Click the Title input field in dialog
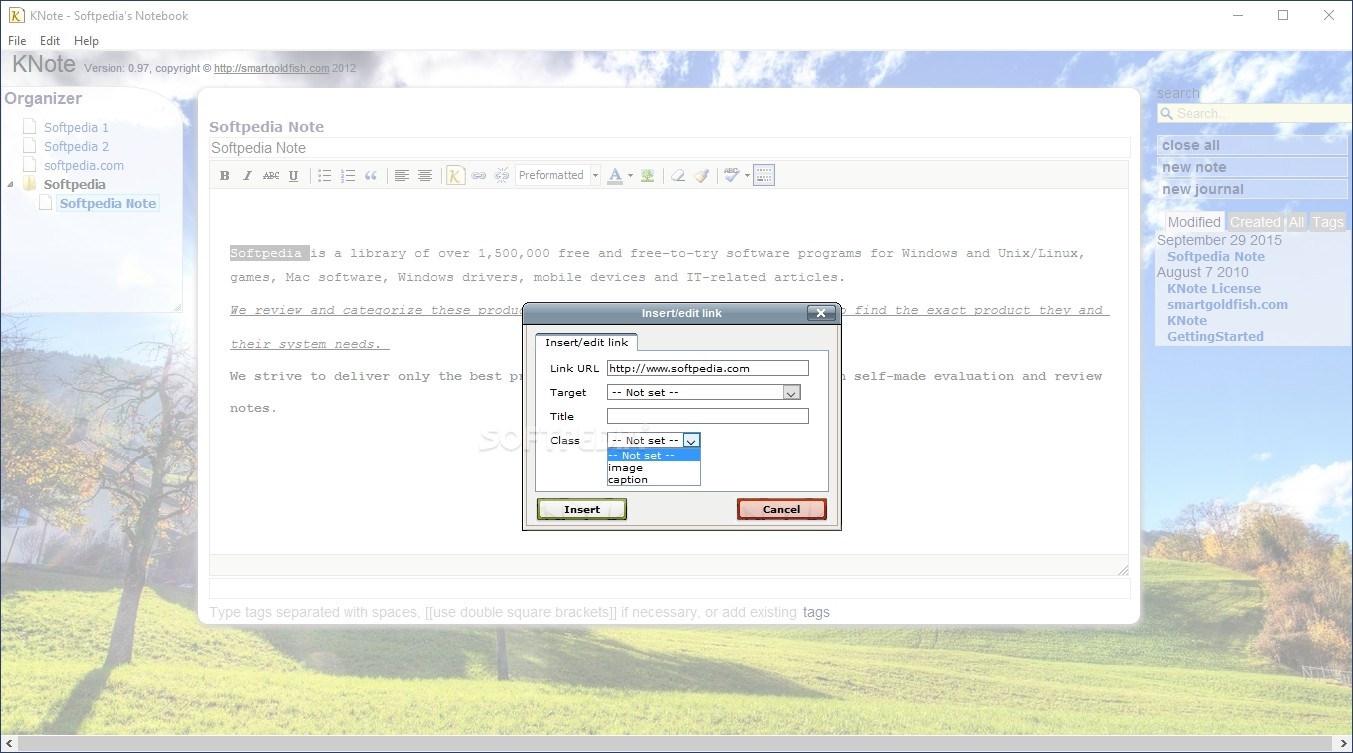The image size is (1353, 753). 708,416
